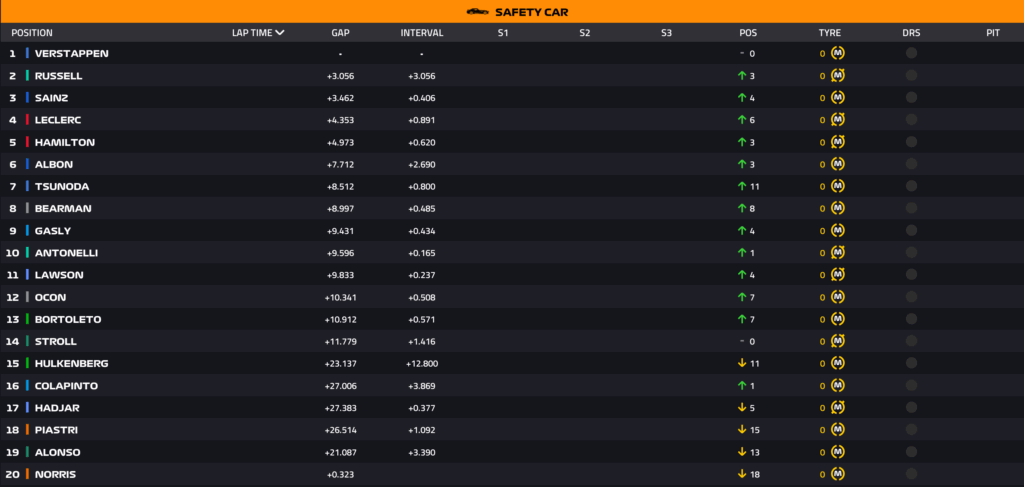Viewport: 1024px width, 487px height.
Task: Click Gasly's medium tyre icon
Action: (x=837, y=231)
